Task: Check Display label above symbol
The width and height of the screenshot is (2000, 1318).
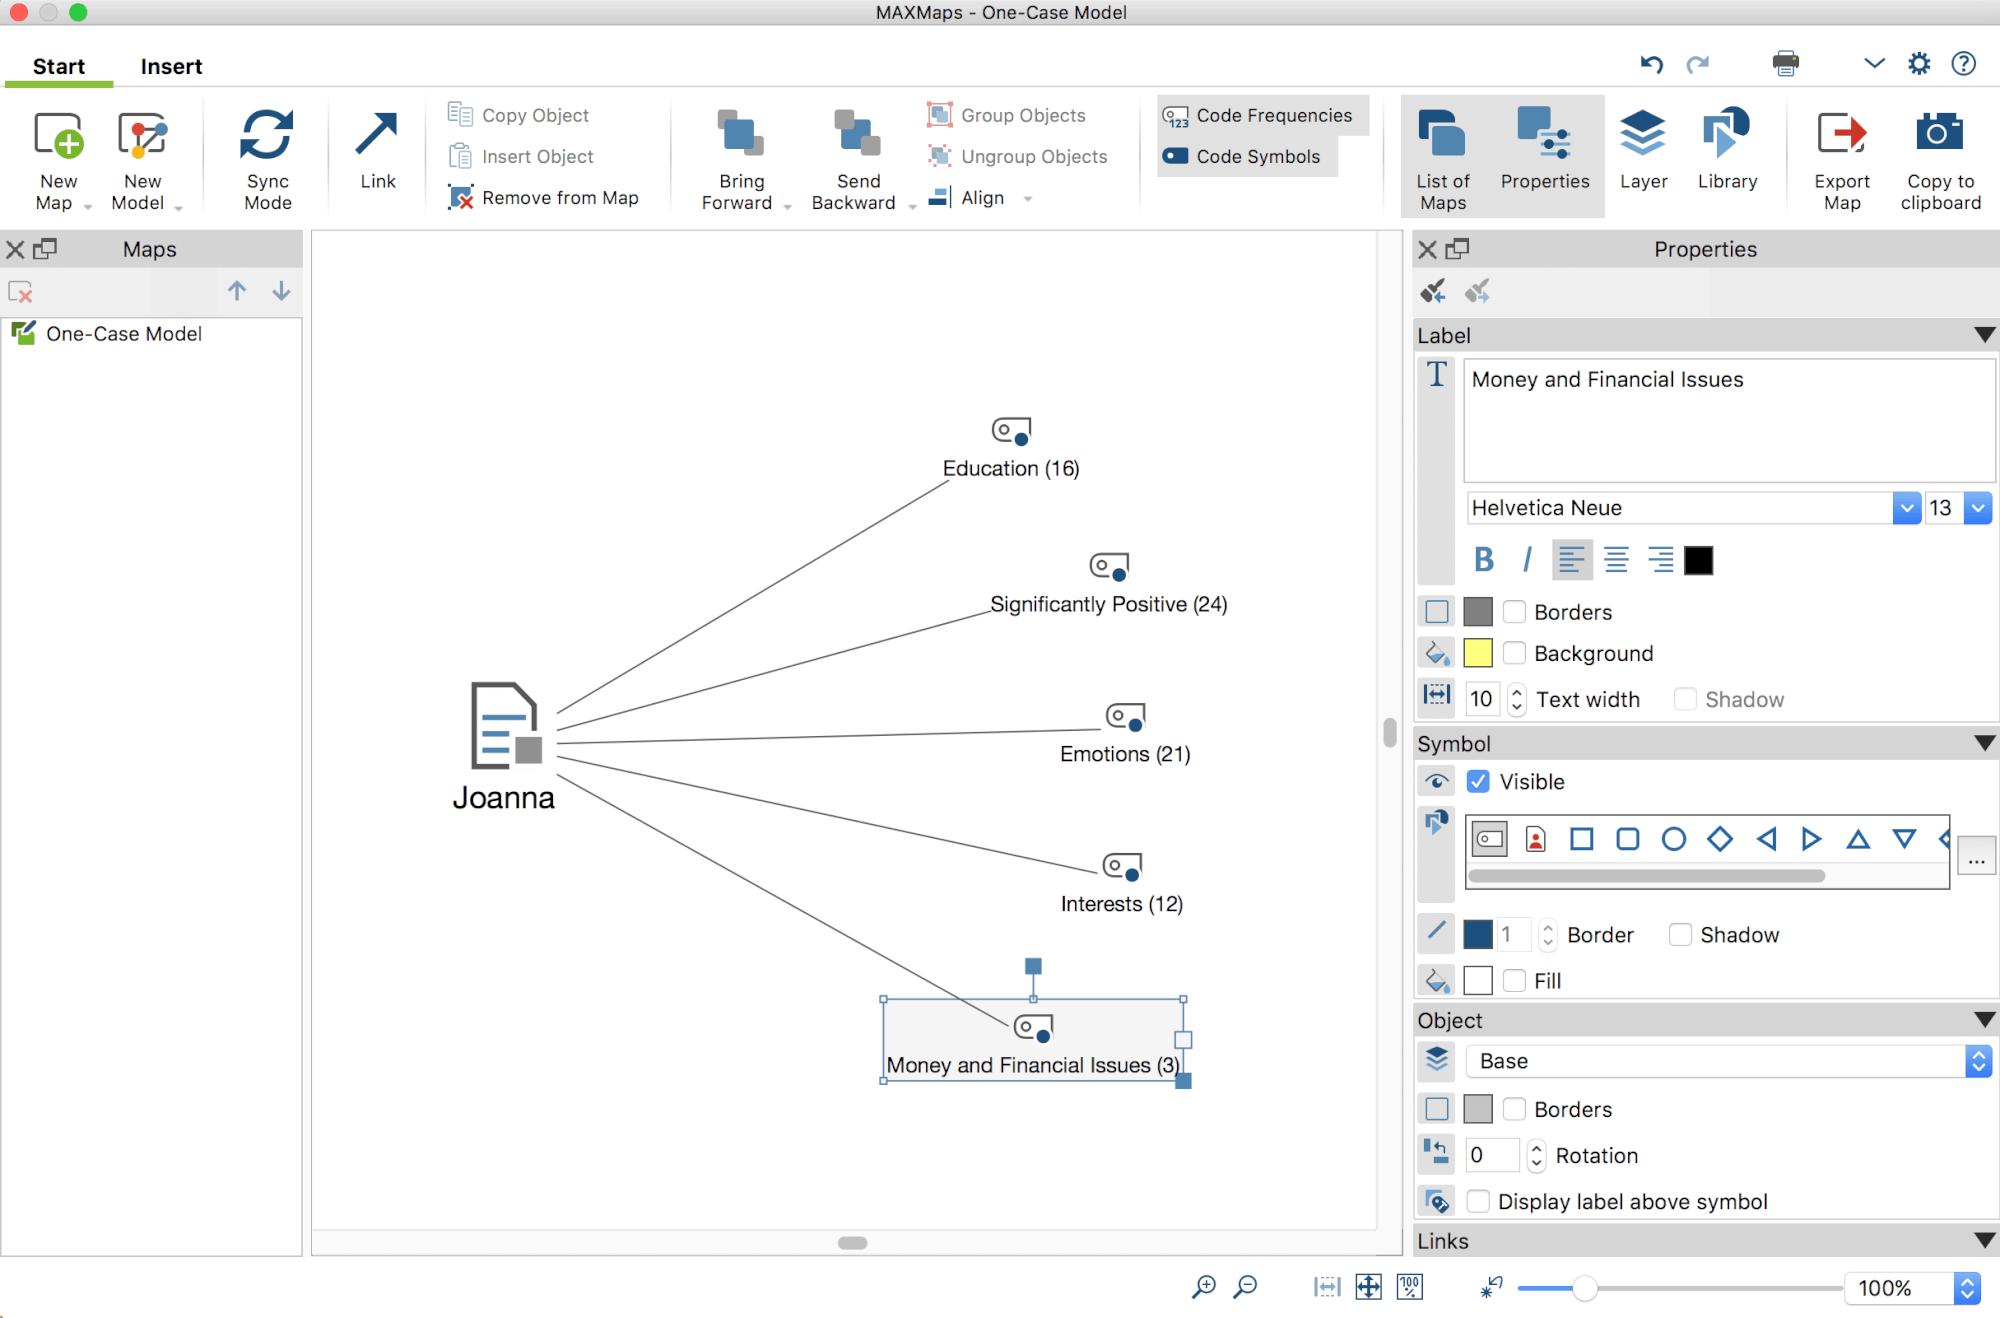Action: 1477,1201
